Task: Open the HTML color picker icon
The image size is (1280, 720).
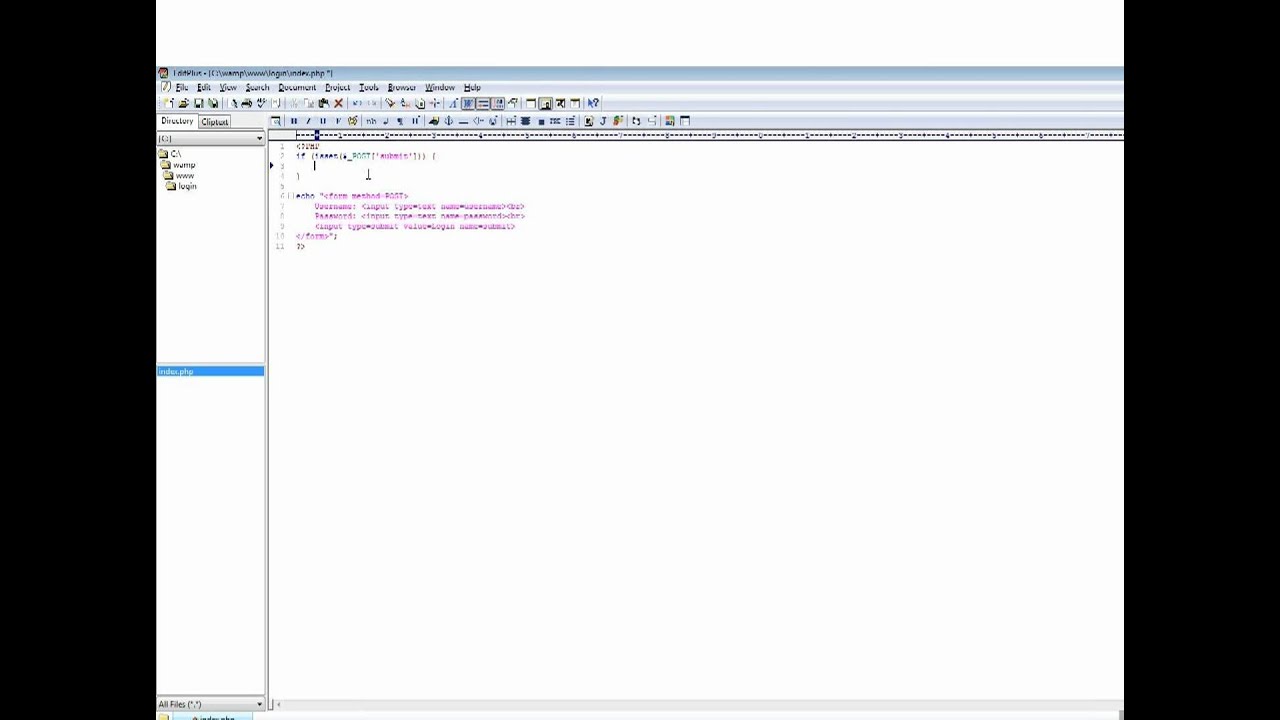Action: coord(352,121)
